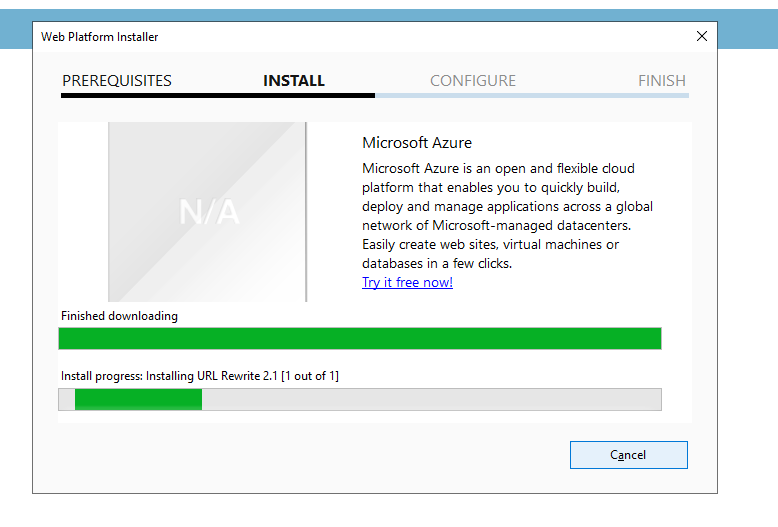778x527 pixels.
Task: Click the N/A product thumbnail image
Action: [207, 212]
